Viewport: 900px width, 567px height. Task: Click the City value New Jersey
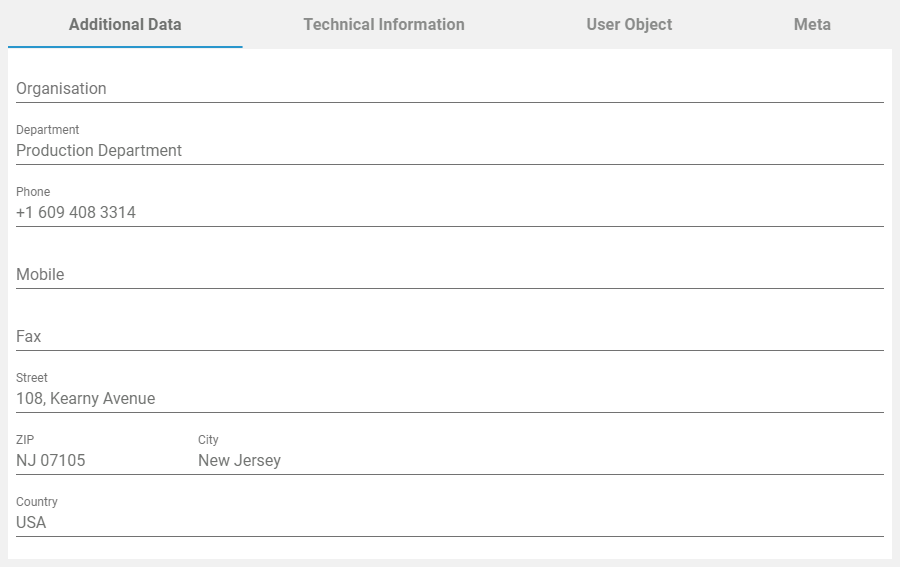[x=240, y=460]
